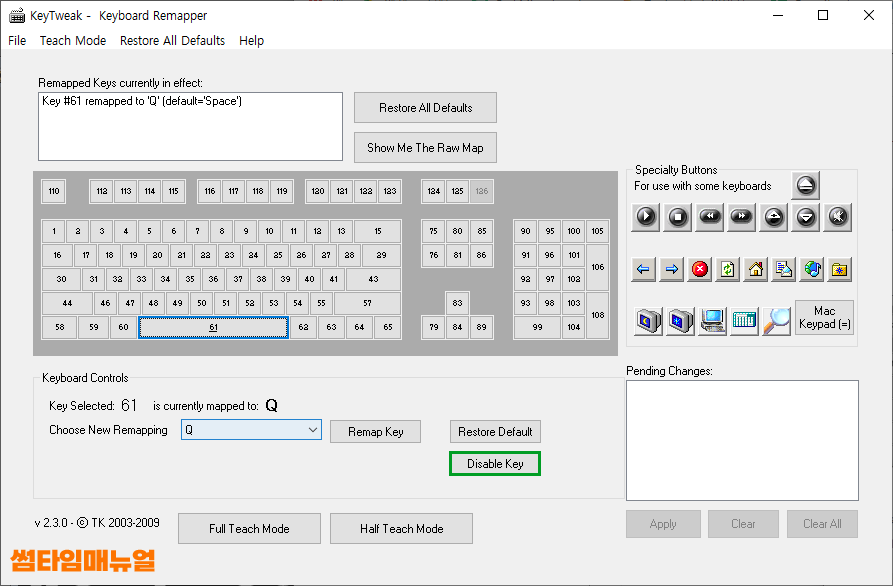Select key 15 on keyboard layout

(x=378, y=231)
